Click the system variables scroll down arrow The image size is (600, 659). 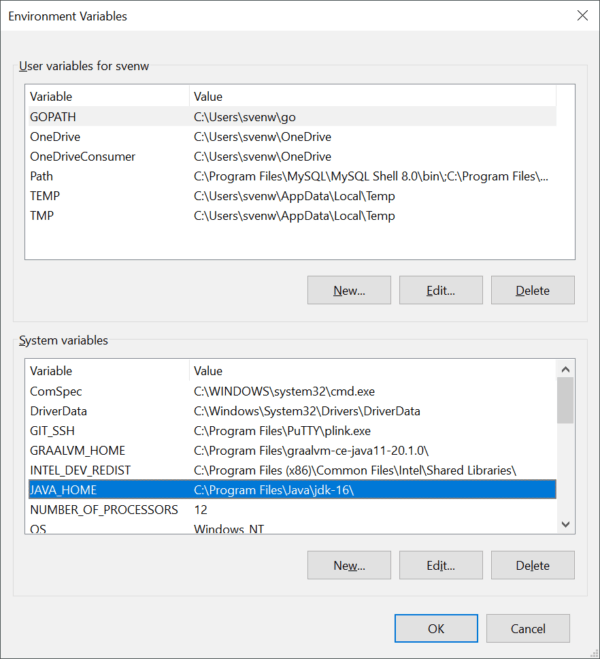566,524
